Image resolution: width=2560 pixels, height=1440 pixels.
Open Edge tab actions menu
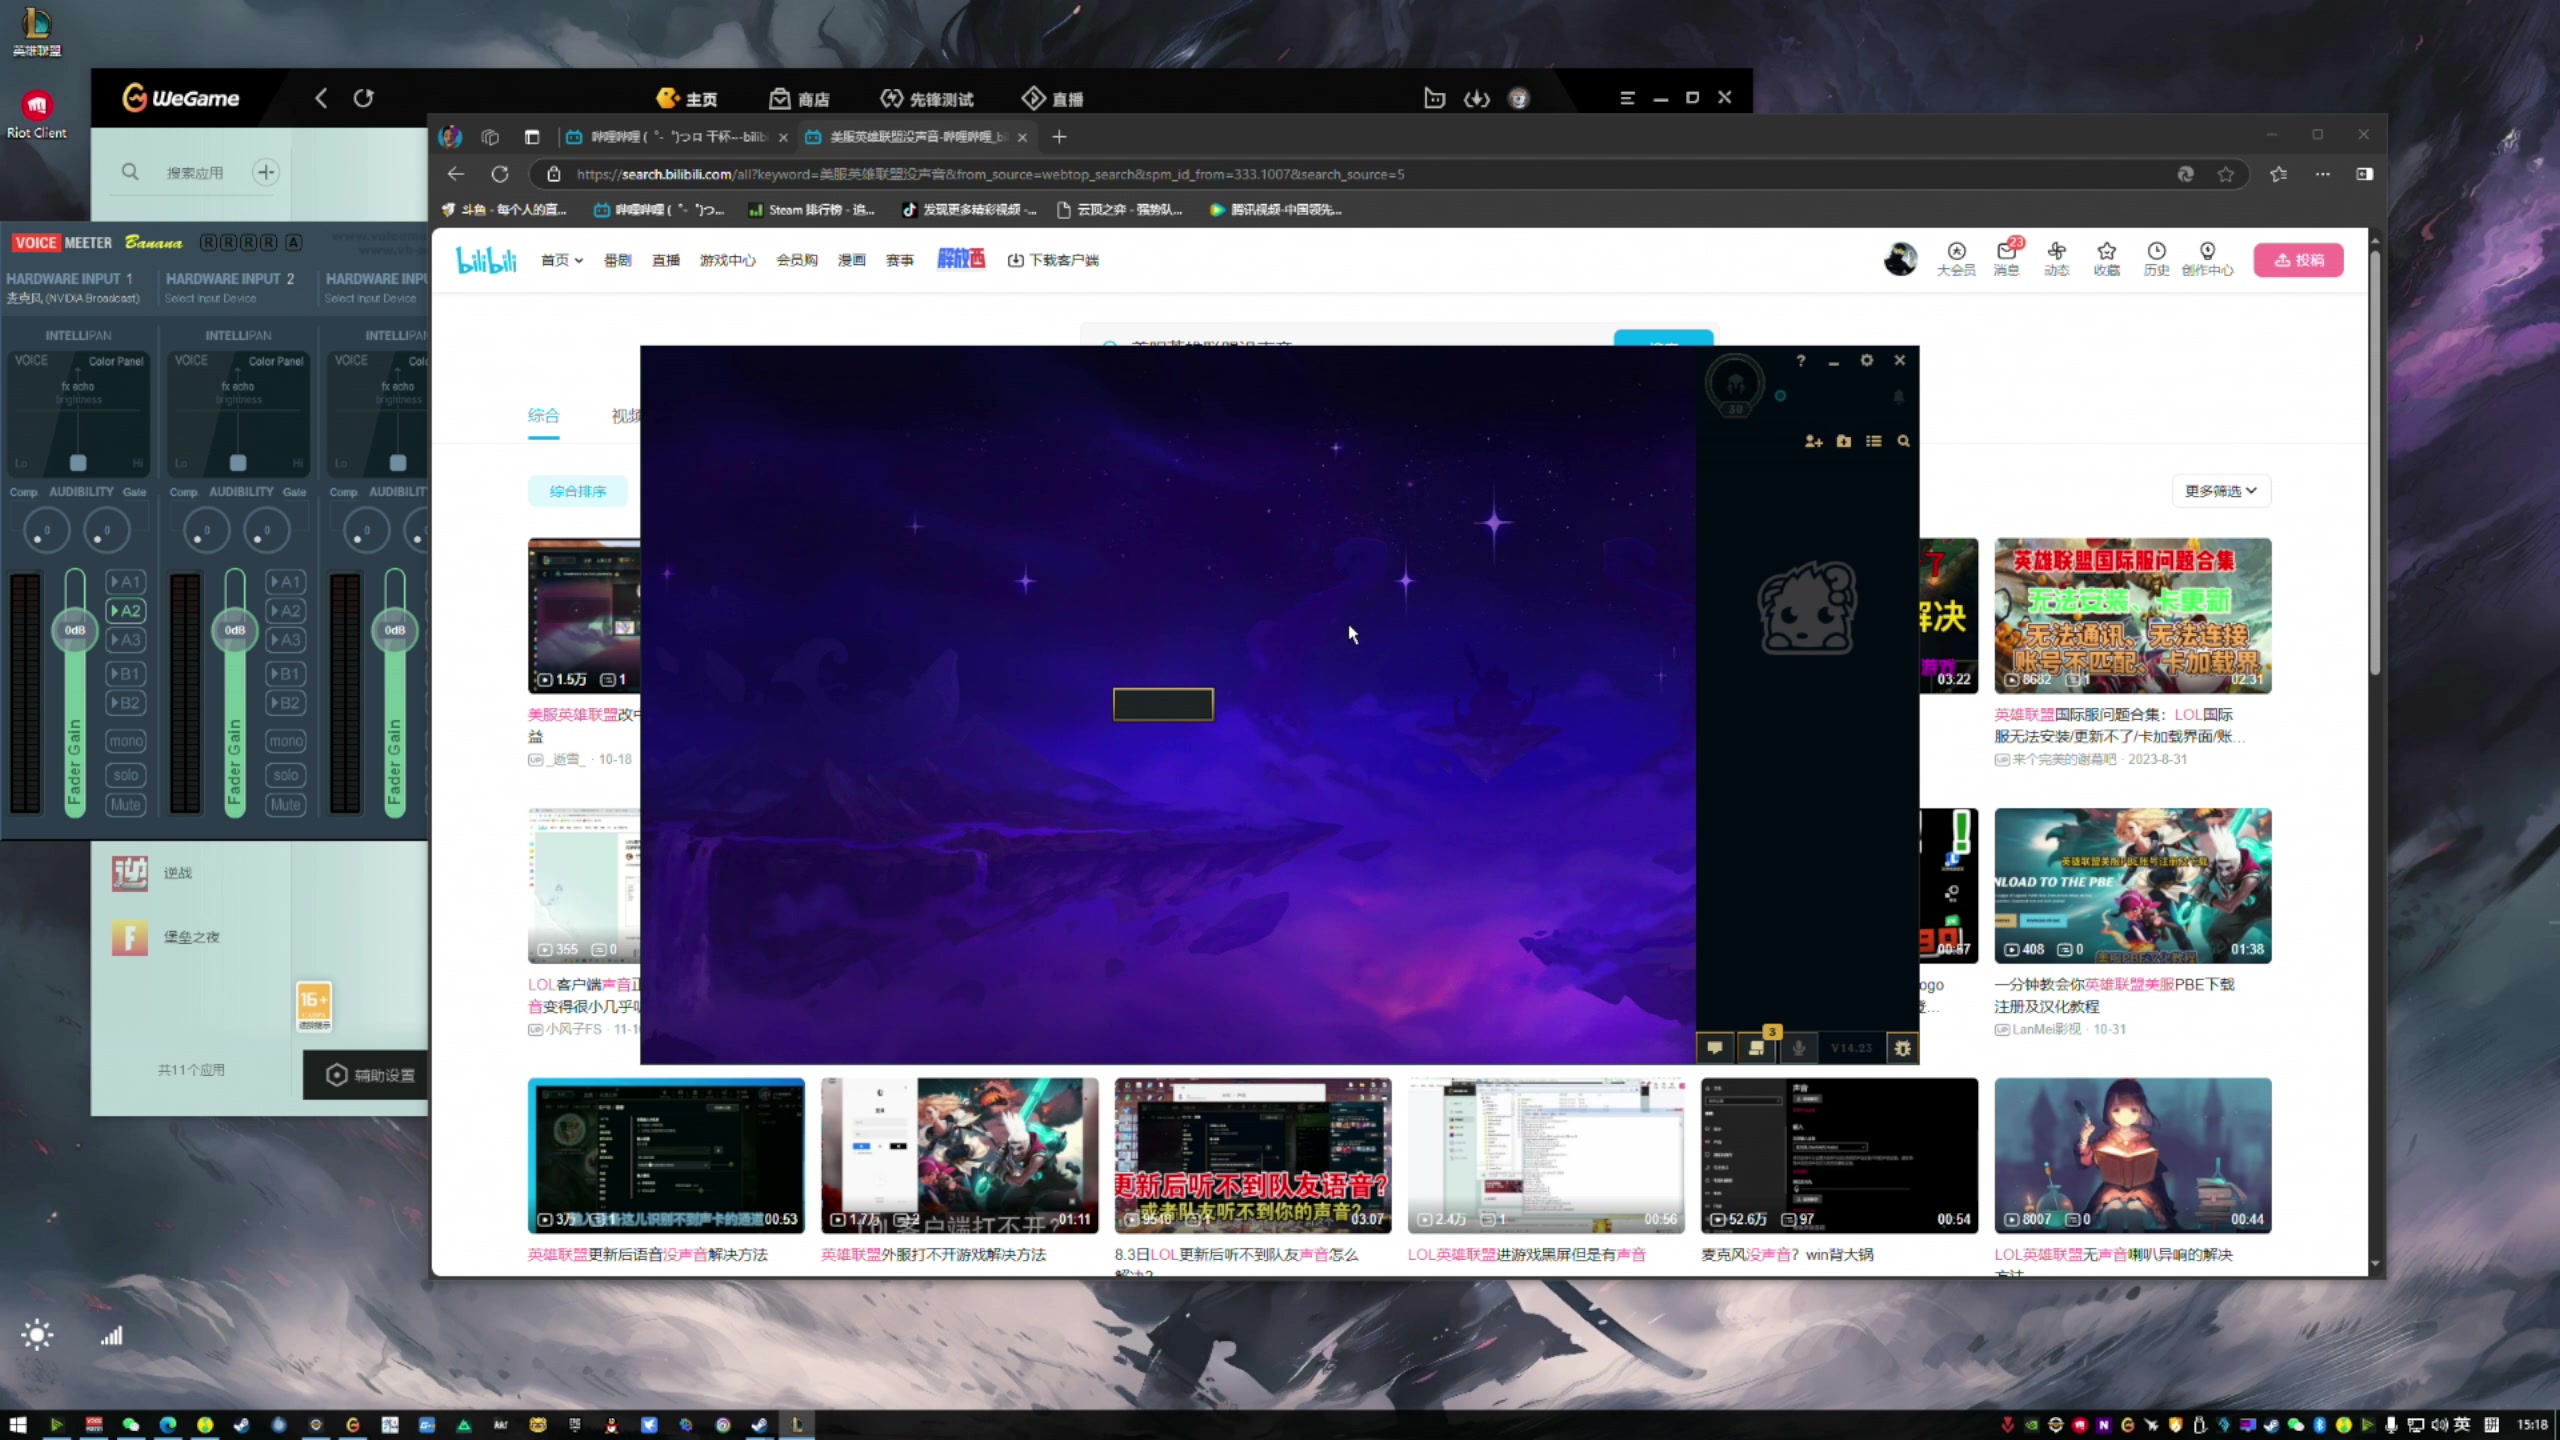(532, 137)
